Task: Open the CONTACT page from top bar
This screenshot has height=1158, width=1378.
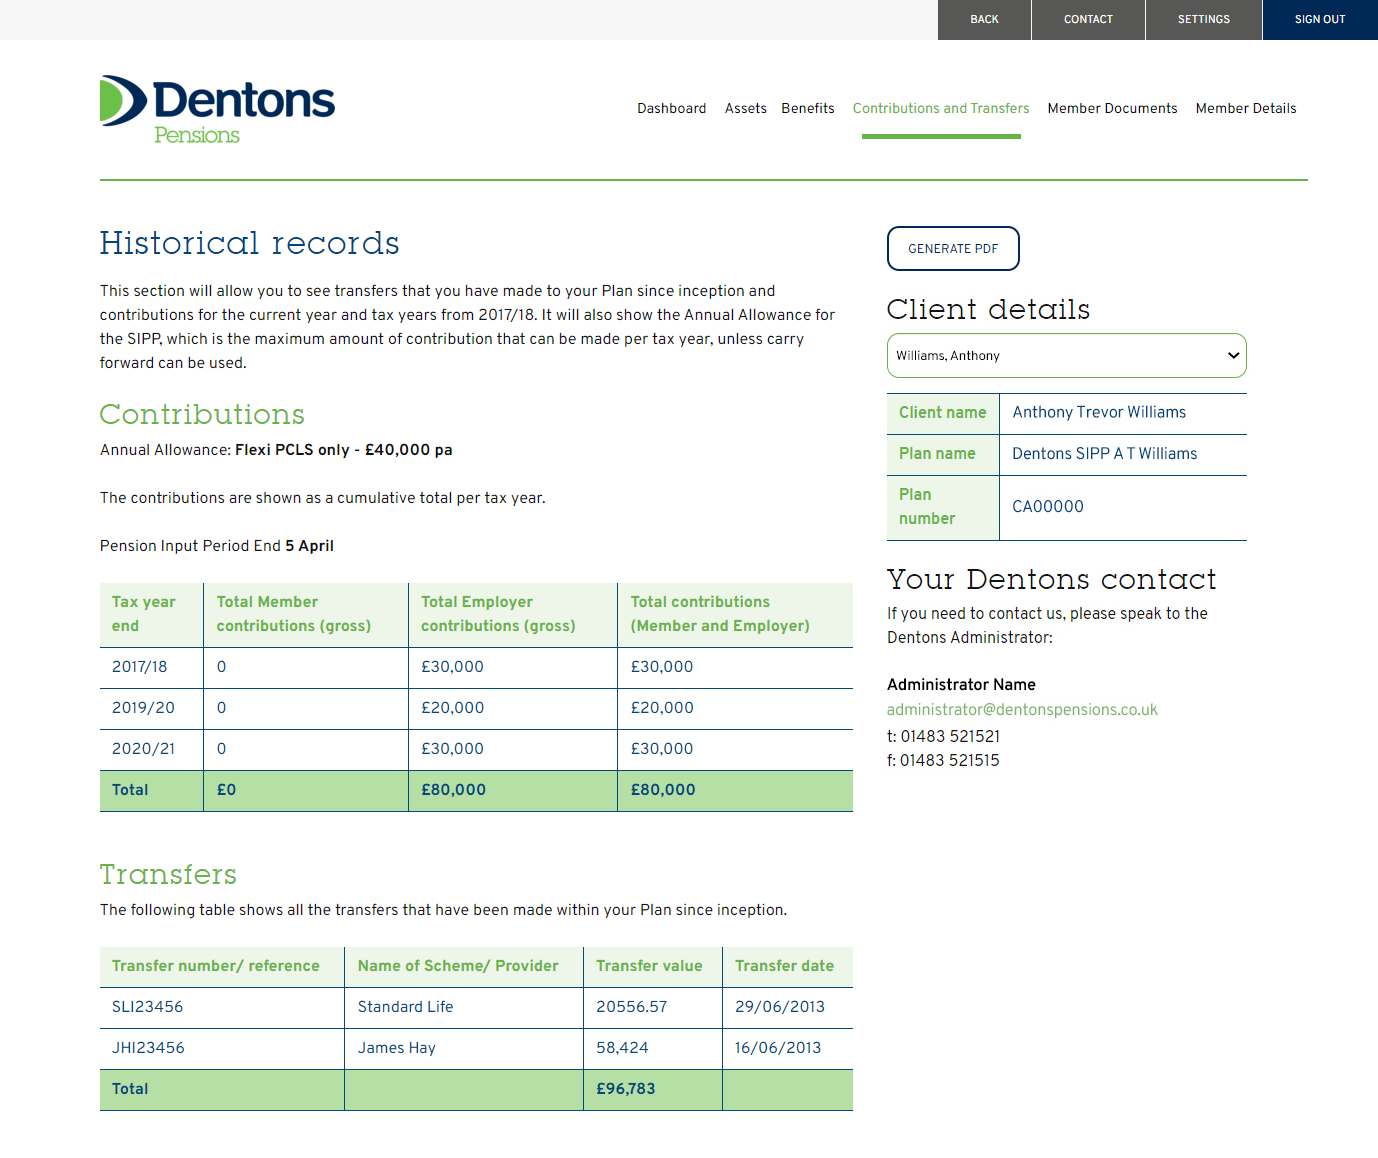Action: click(1088, 20)
